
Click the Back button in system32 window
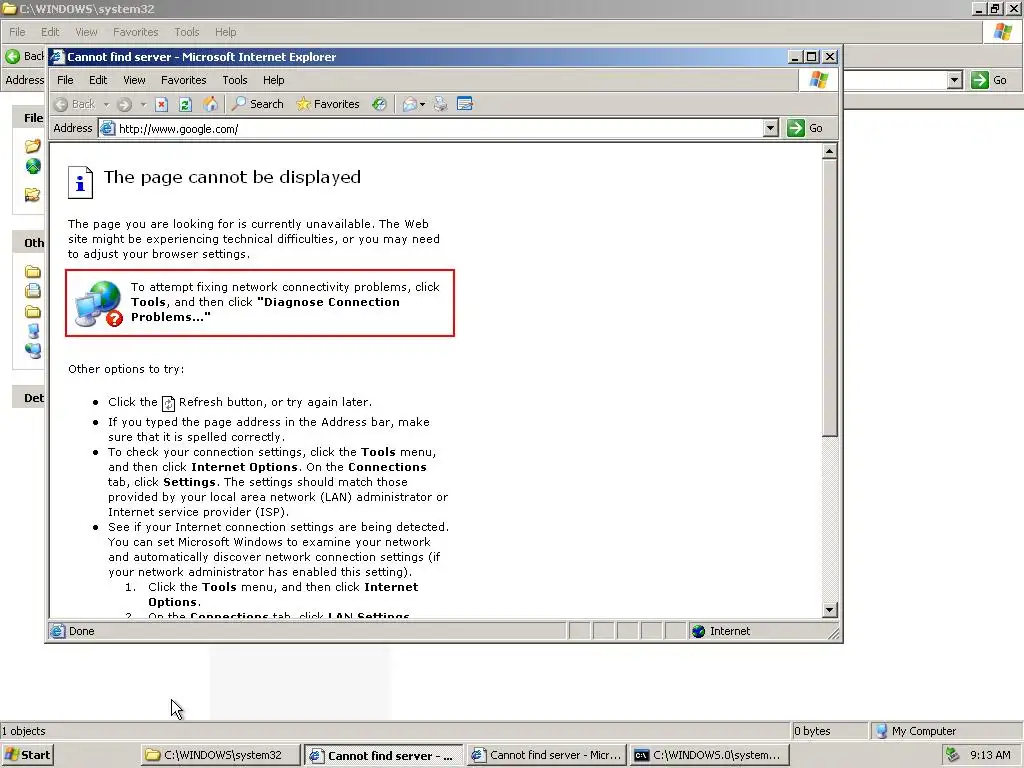click(x=24, y=56)
